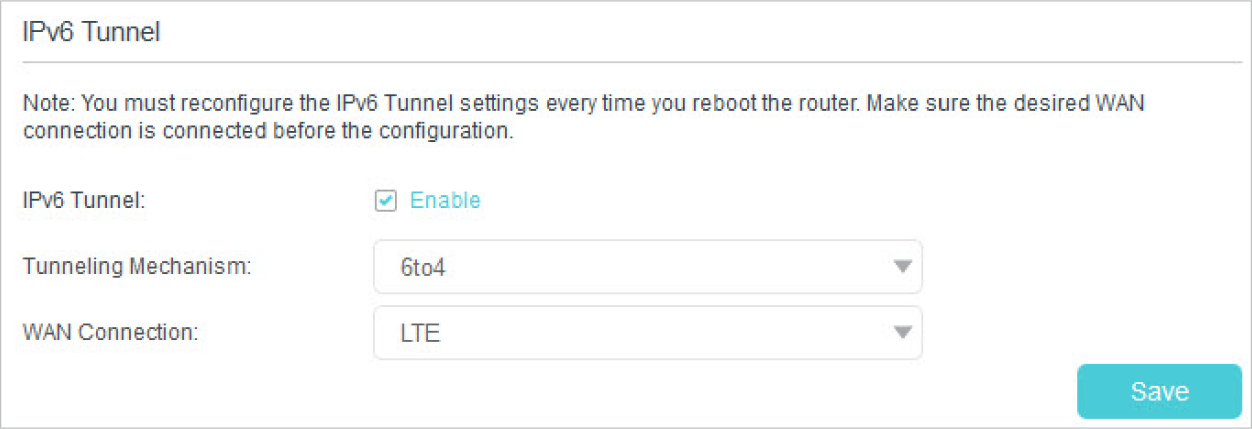Viewport: 1252px width, 429px height.
Task: Click the cyan Enable label text
Action: click(x=445, y=201)
